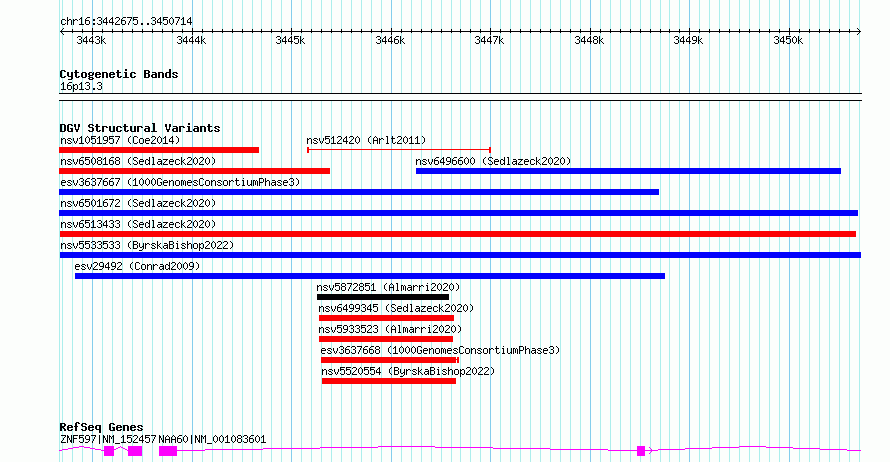This screenshot has width=890, height=462.
Task: Click the 3448k ruler tick label
Action: (589, 41)
